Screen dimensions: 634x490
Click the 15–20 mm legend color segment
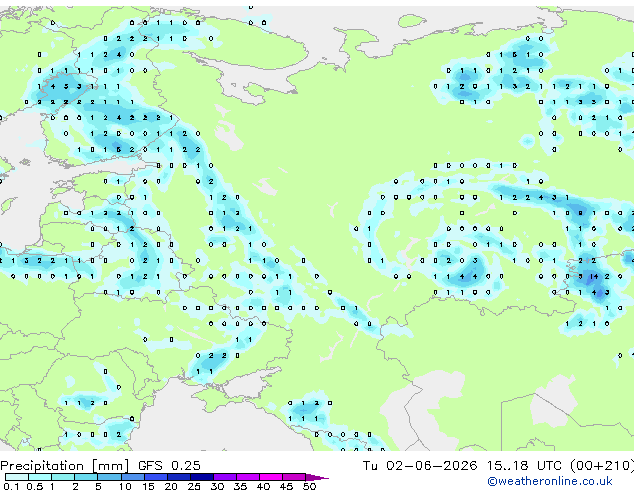(156, 477)
